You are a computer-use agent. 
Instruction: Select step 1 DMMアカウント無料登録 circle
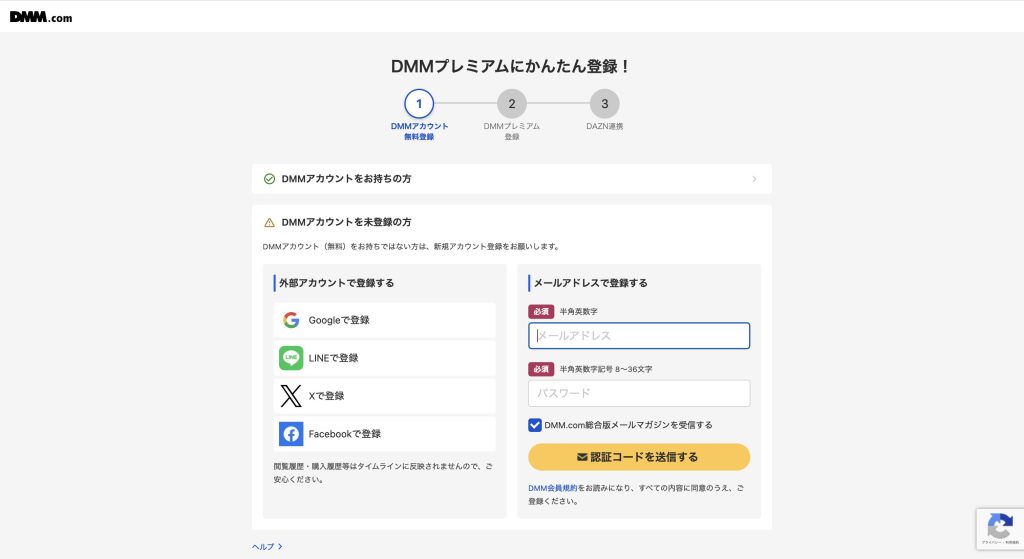[x=419, y=103]
